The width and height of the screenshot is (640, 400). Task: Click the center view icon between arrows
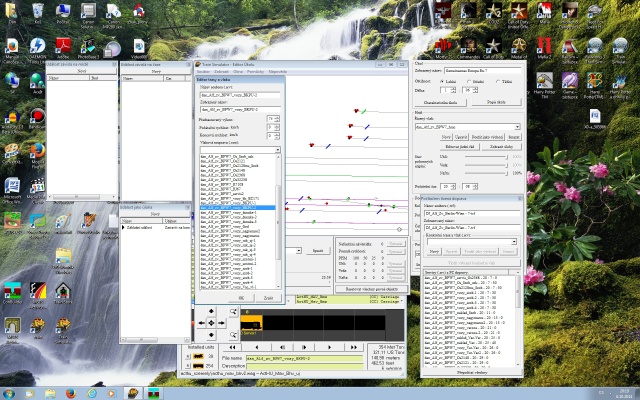click(210, 323)
